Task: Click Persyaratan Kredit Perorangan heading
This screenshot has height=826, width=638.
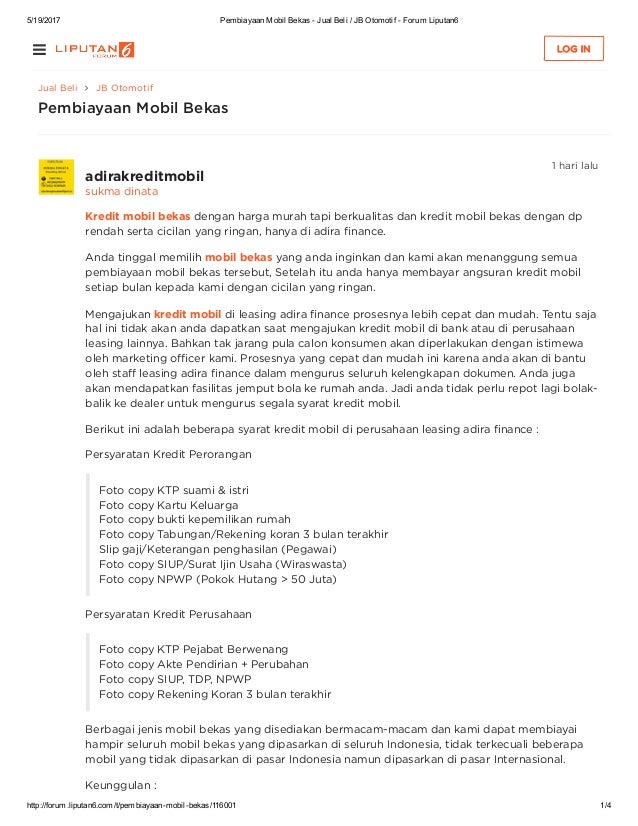Action: pyautogui.click(x=168, y=454)
